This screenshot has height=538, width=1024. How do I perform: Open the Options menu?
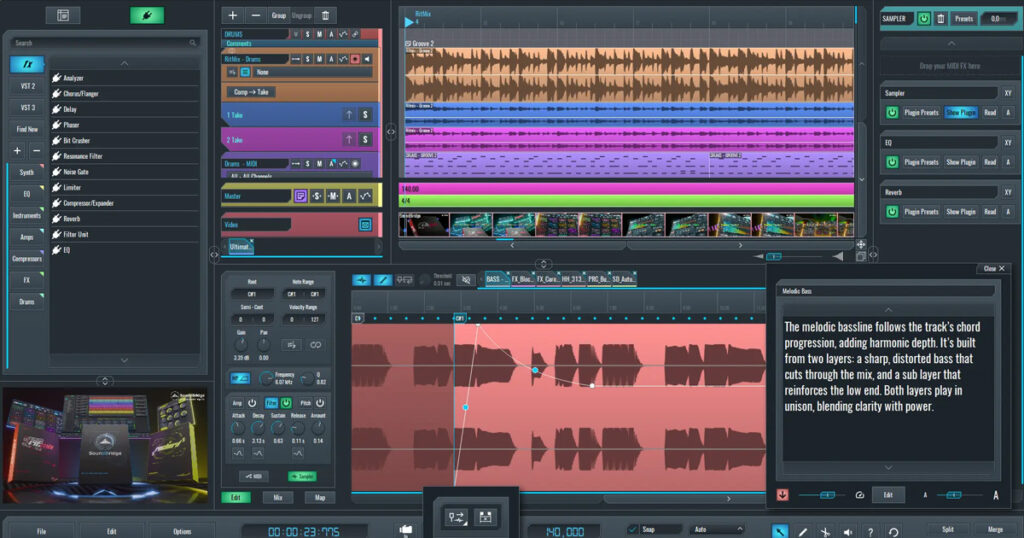tap(182, 531)
